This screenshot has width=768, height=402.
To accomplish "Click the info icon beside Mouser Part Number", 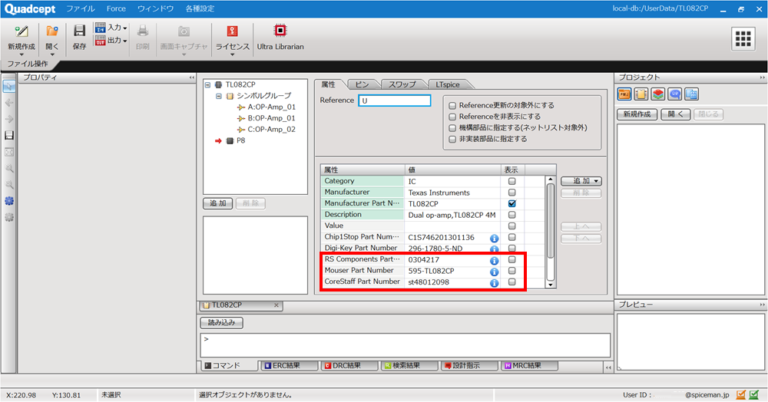I will (494, 270).
